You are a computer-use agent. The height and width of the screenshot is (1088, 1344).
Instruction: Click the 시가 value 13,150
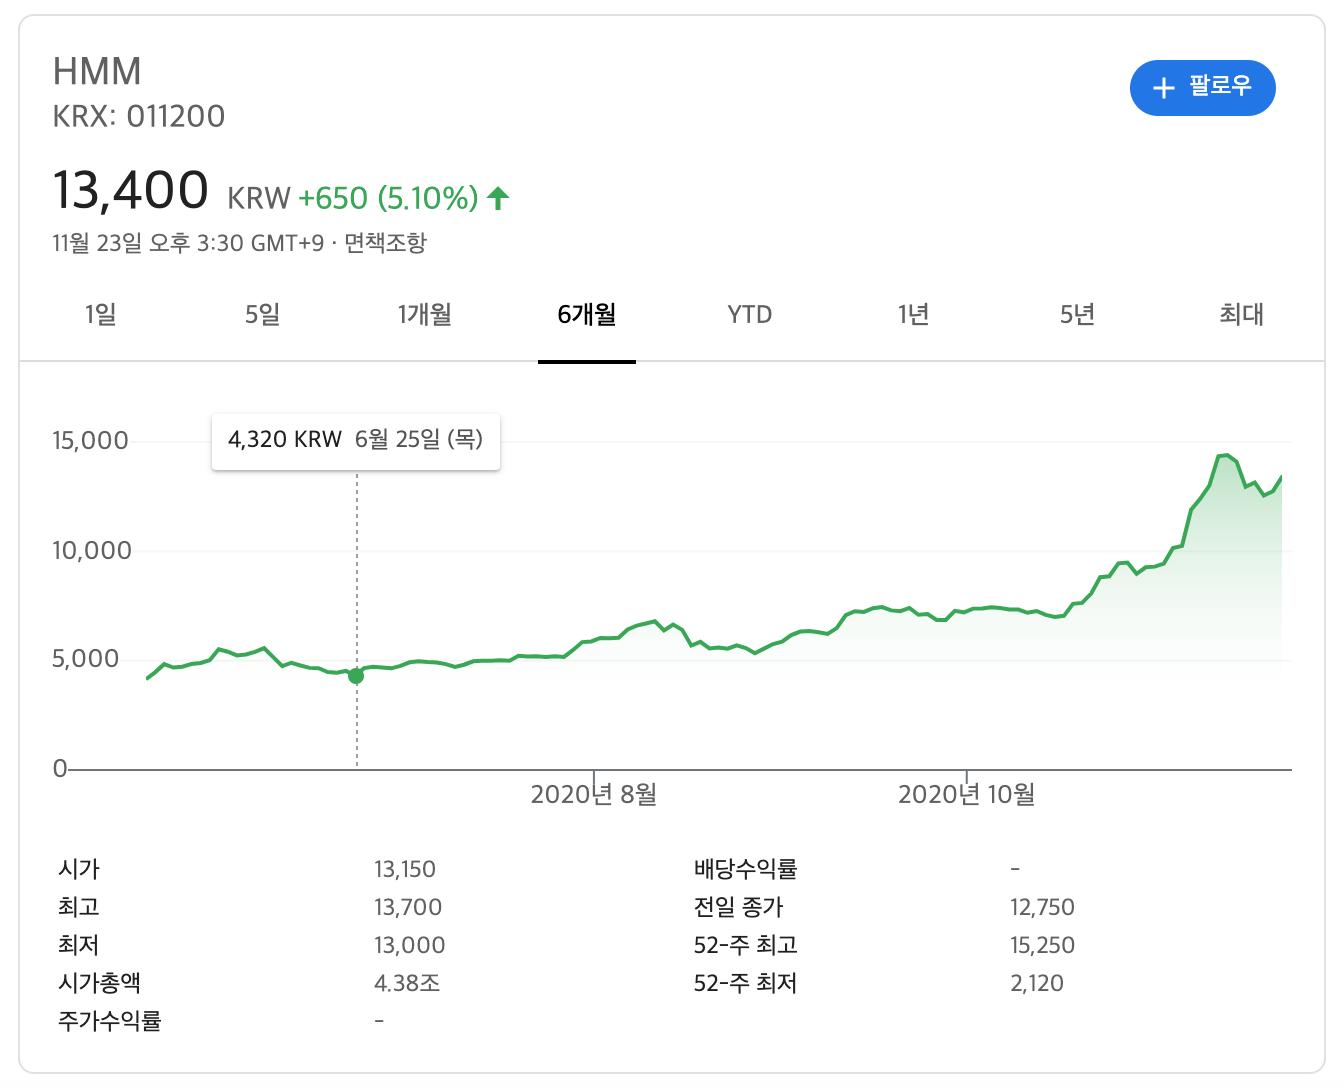point(405,870)
